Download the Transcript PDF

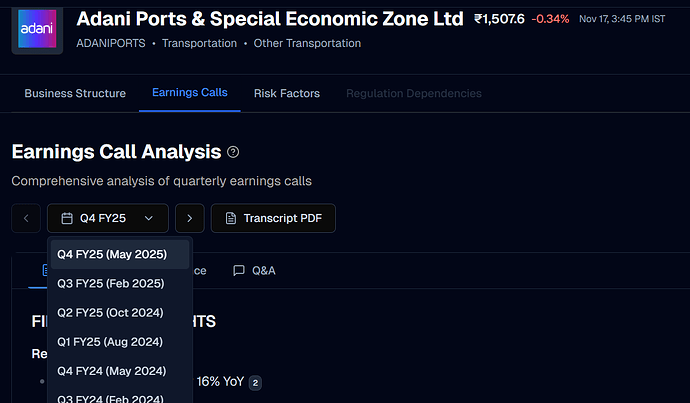point(279,218)
